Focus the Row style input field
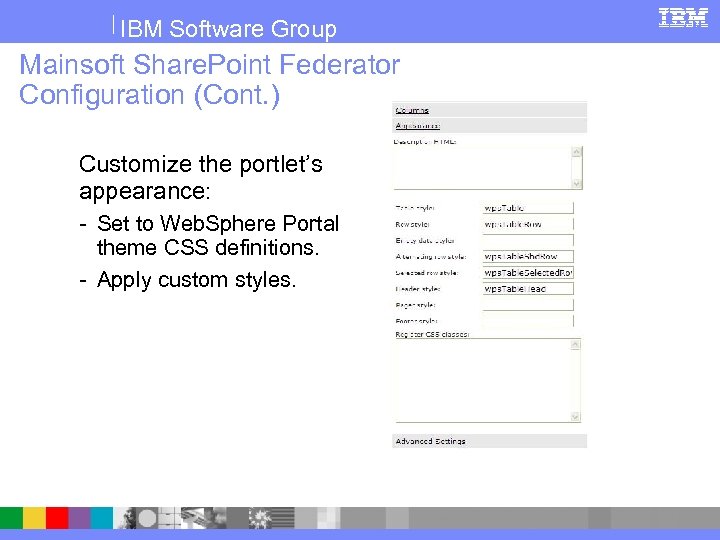Image resolution: width=720 pixels, height=540 pixels. coord(528,224)
